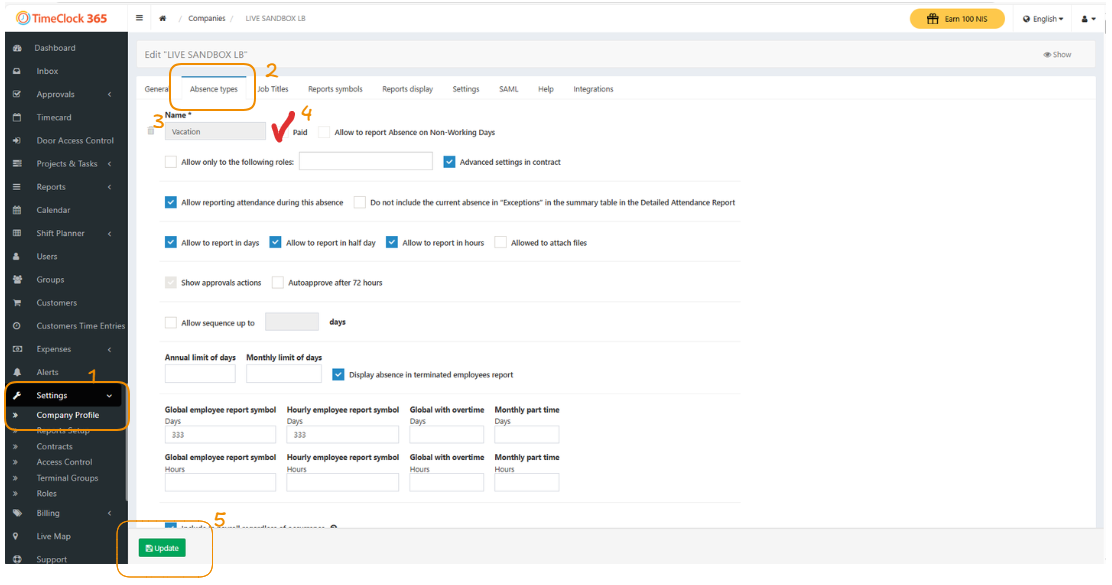Click the Earn 100 NIS button
The width and height of the screenshot is (1112, 585).
point(957,19)
